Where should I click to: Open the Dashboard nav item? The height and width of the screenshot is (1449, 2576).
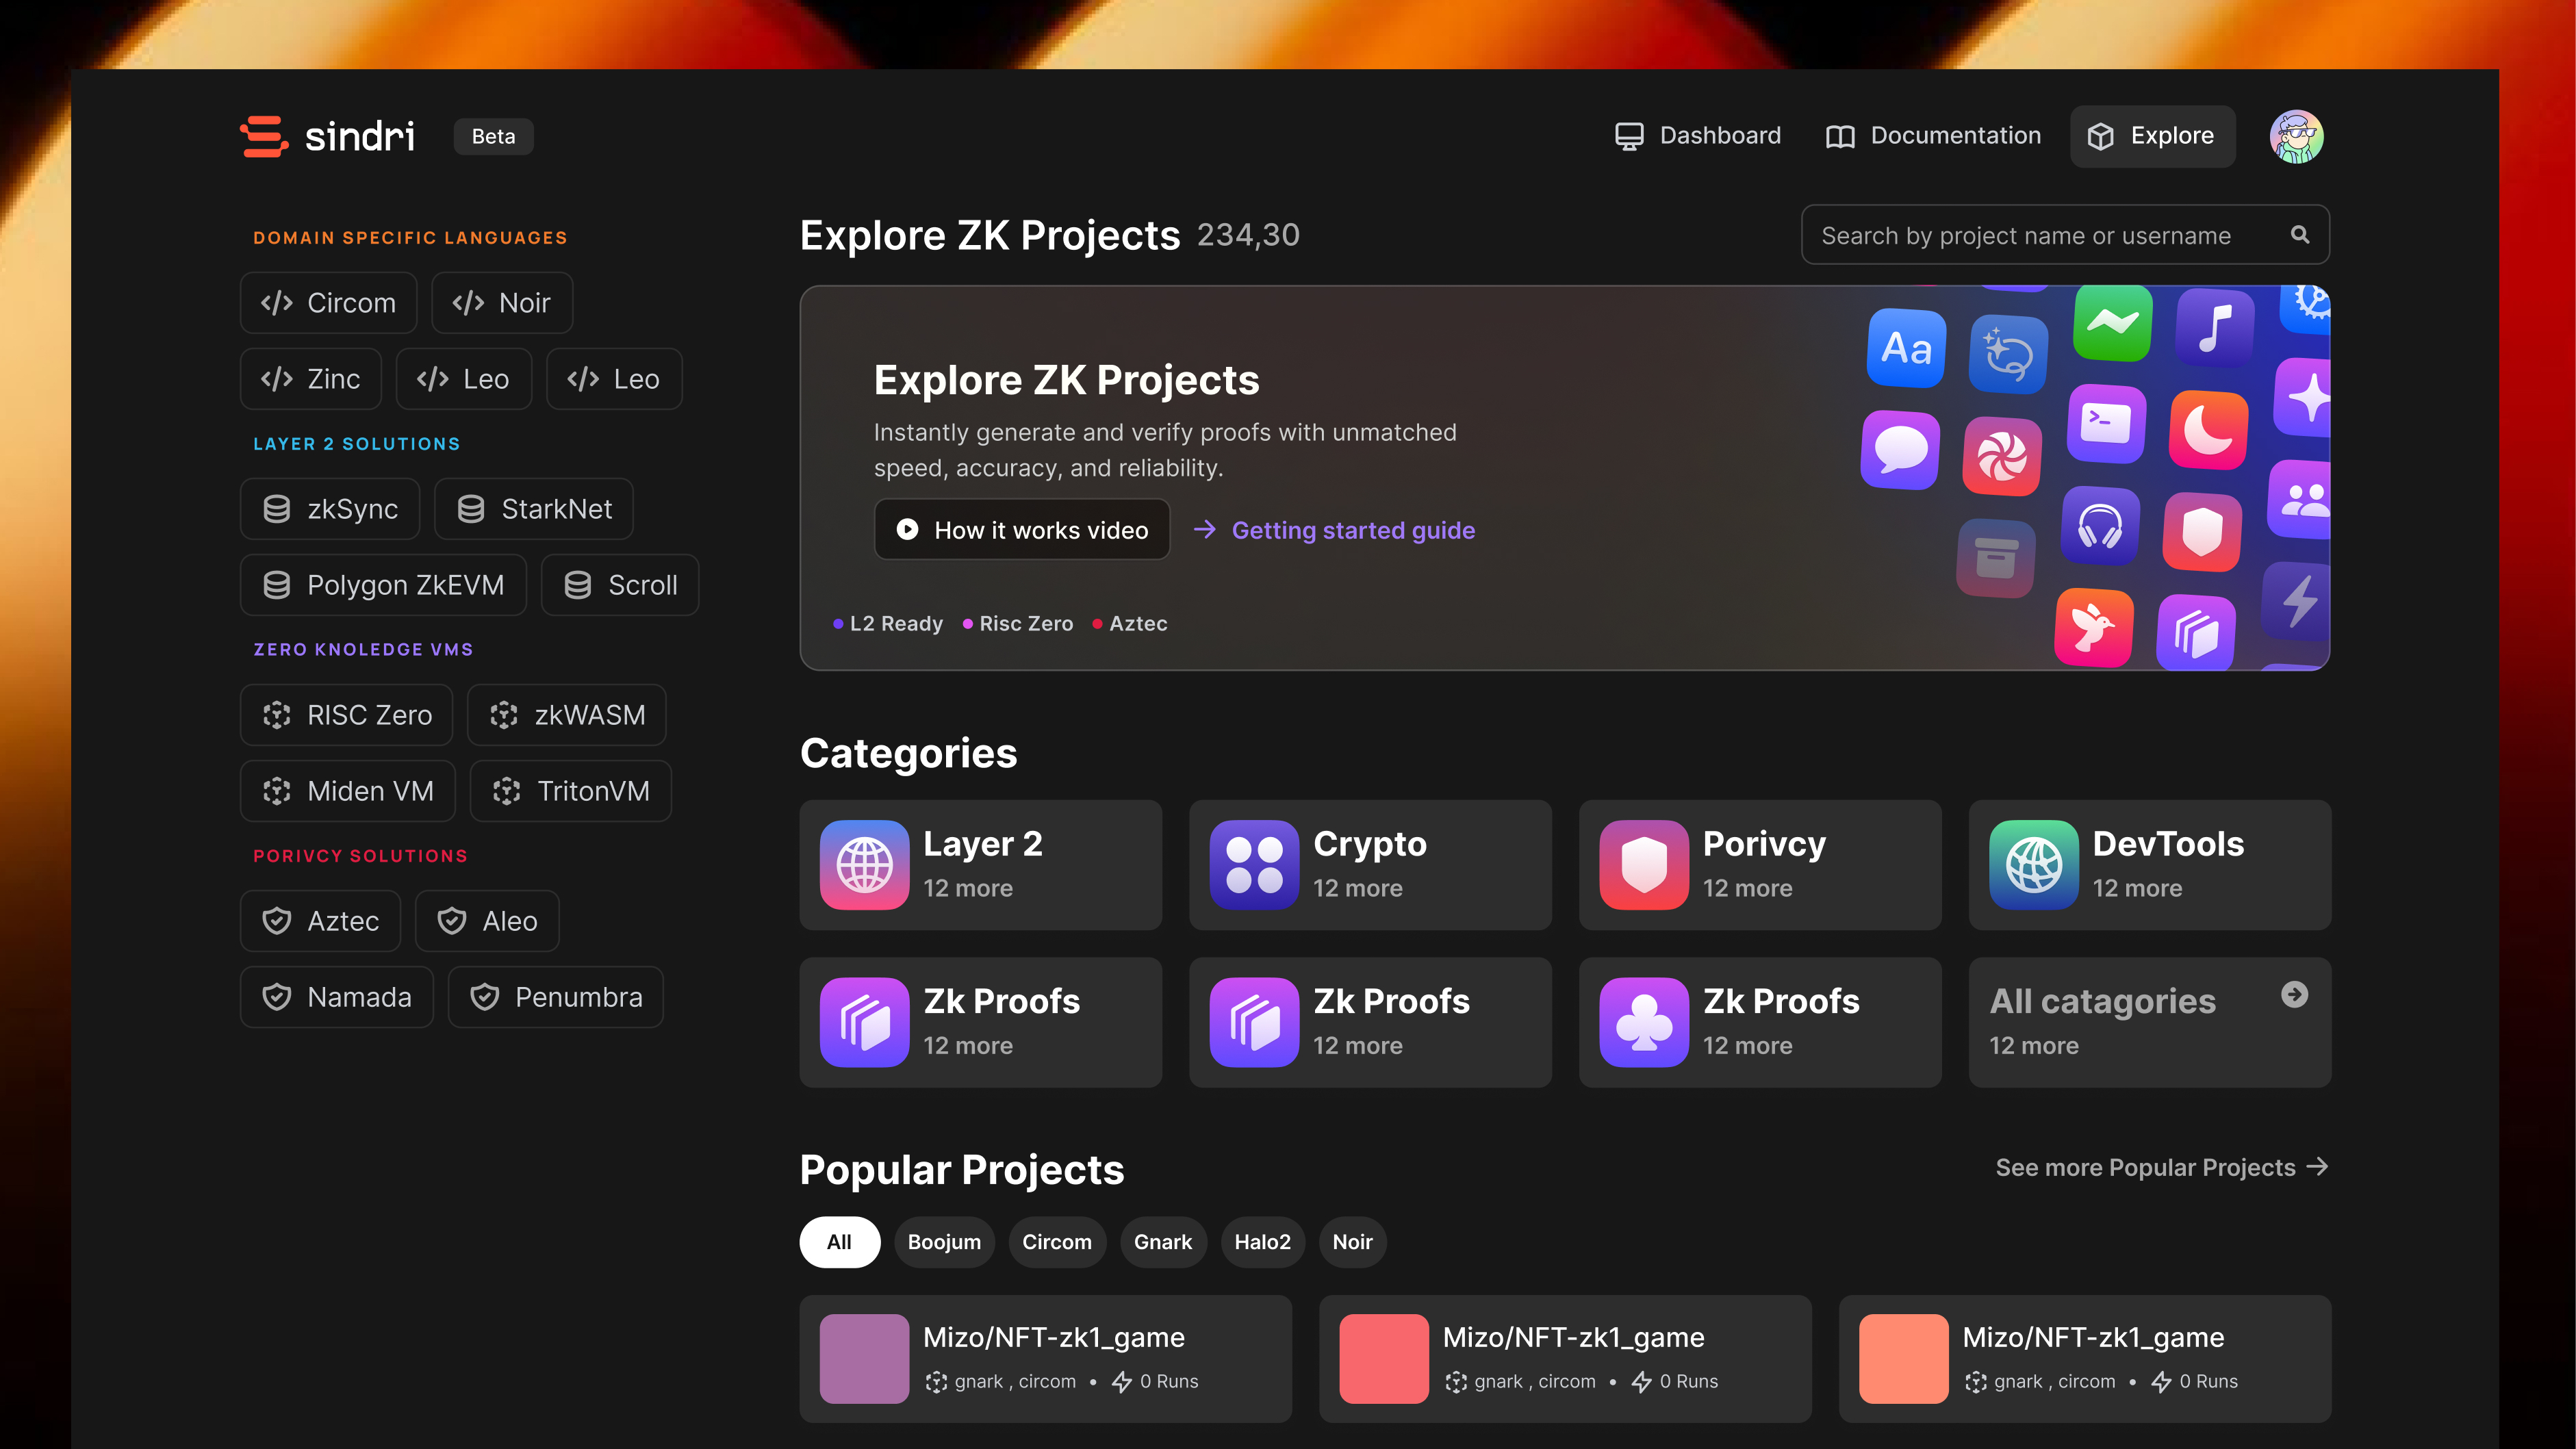[x=1698, y=136]
